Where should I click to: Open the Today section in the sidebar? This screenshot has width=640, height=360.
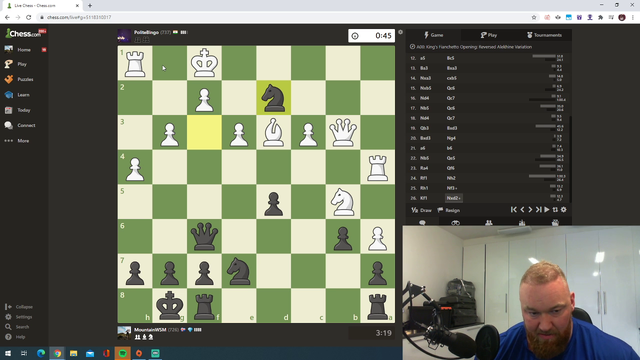click(24, 110)
